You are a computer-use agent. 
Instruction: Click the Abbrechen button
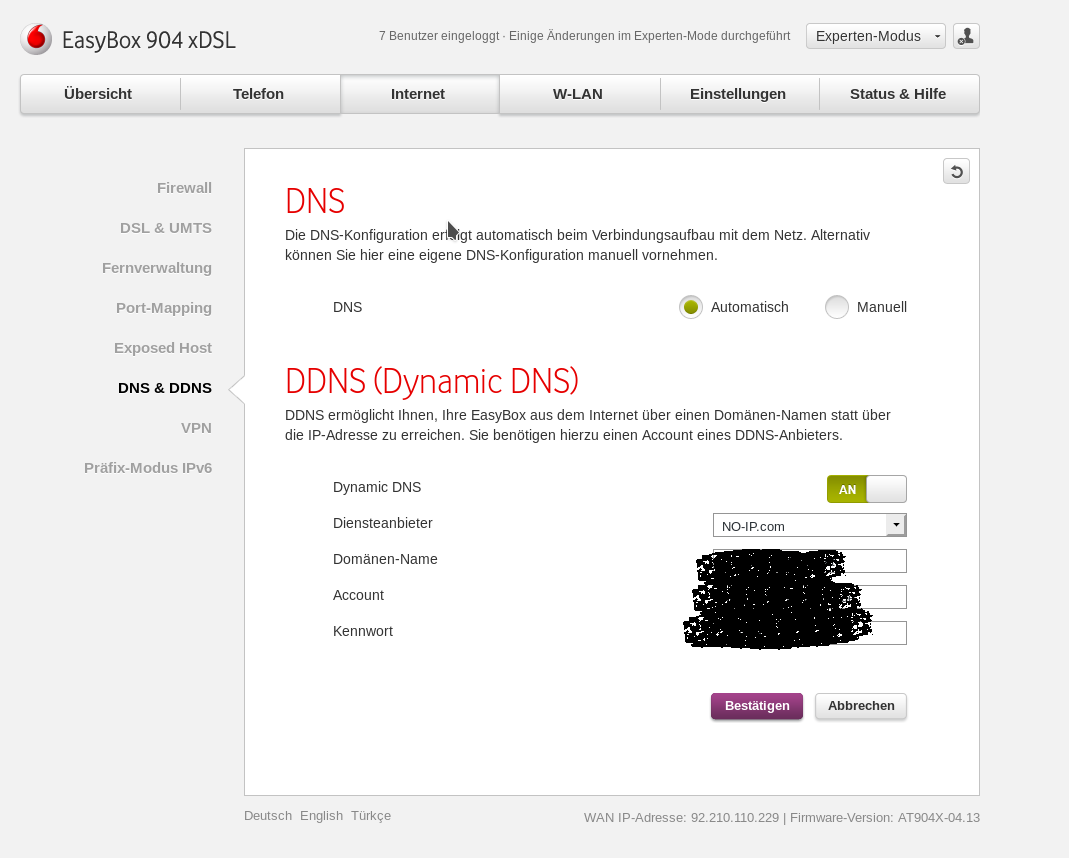point(860,705)
